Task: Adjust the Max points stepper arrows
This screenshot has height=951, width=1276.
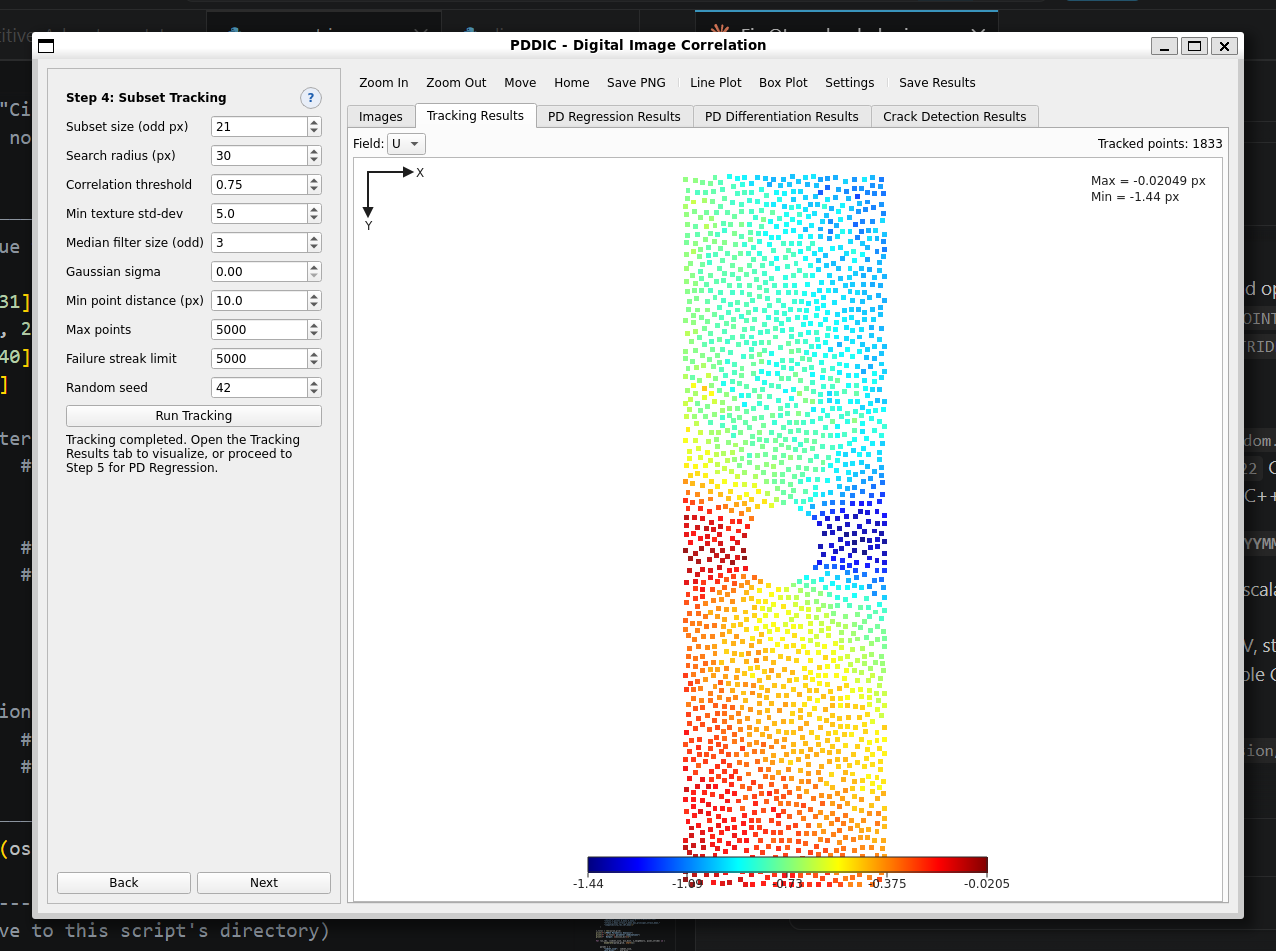Action: (x=314, y=330)
